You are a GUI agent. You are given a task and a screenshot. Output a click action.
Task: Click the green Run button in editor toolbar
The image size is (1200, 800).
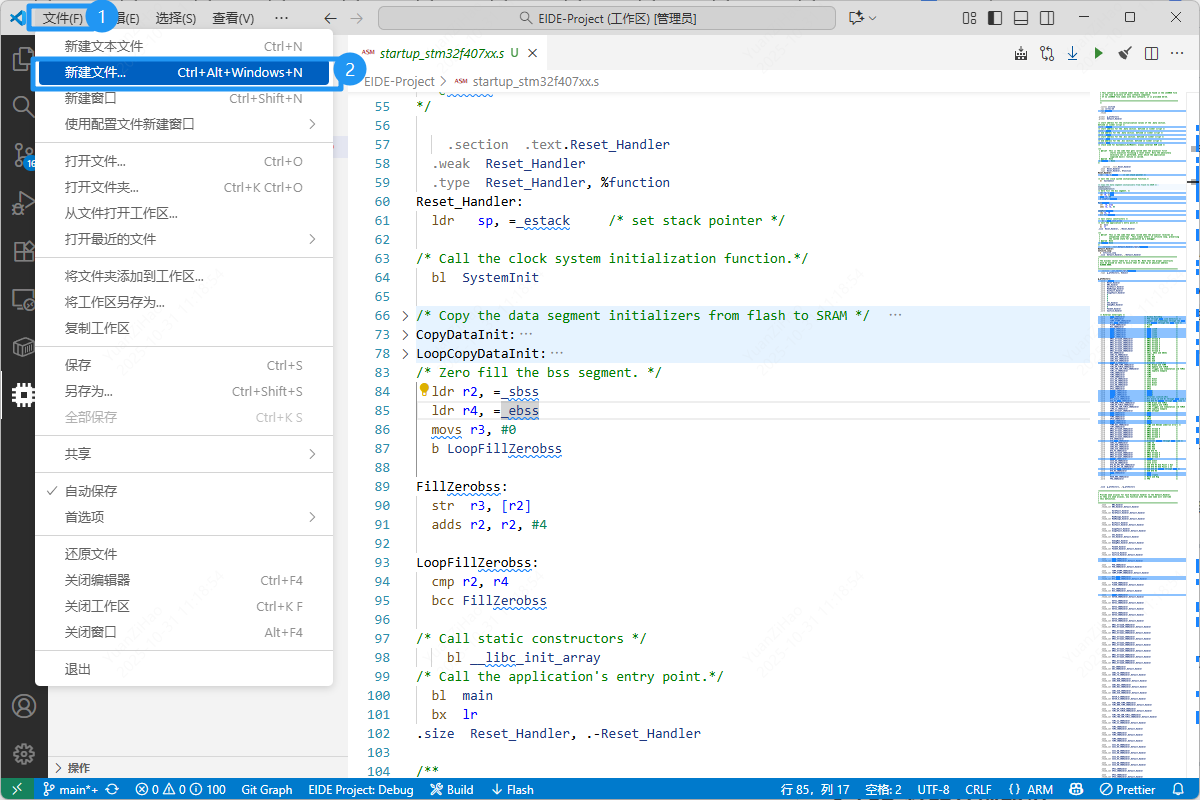coord(1099,53)
